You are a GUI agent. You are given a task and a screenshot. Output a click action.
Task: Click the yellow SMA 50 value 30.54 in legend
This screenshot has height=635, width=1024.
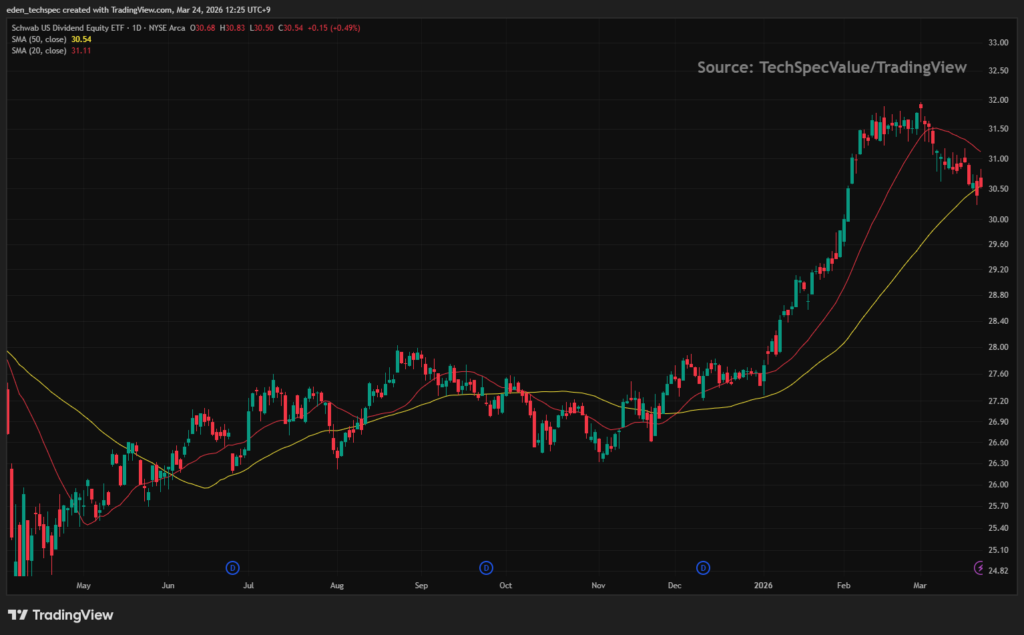pos(80,39)
